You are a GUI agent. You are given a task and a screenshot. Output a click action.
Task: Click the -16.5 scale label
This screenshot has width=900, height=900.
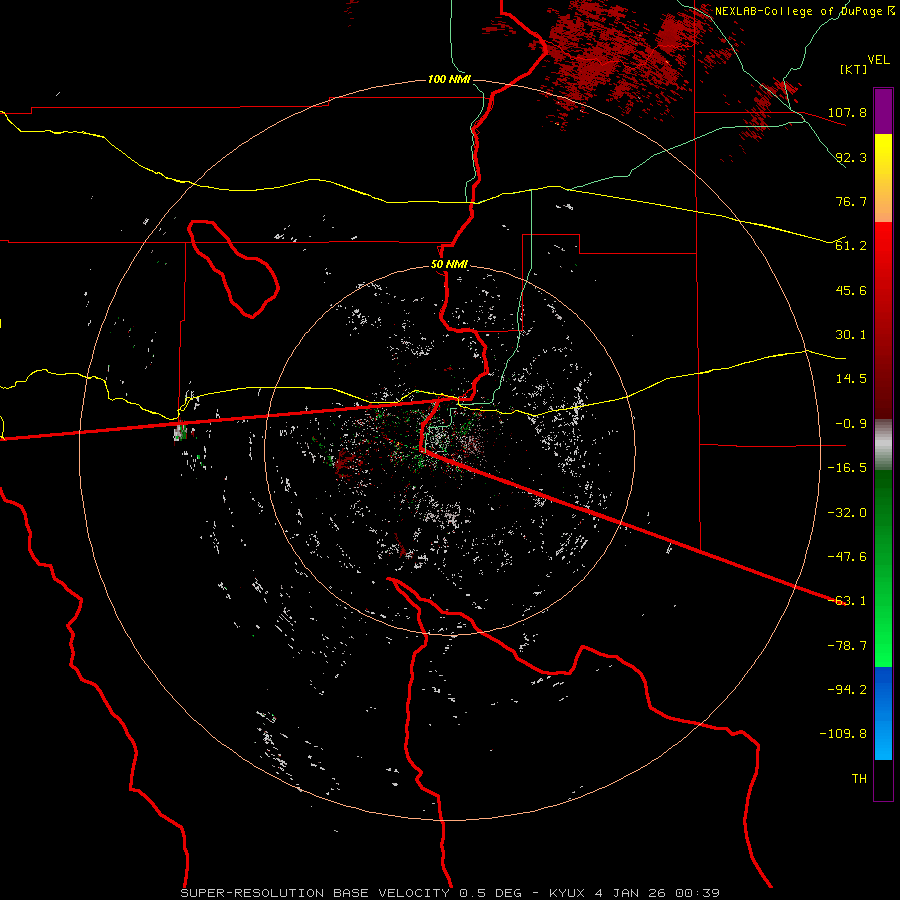847,468
